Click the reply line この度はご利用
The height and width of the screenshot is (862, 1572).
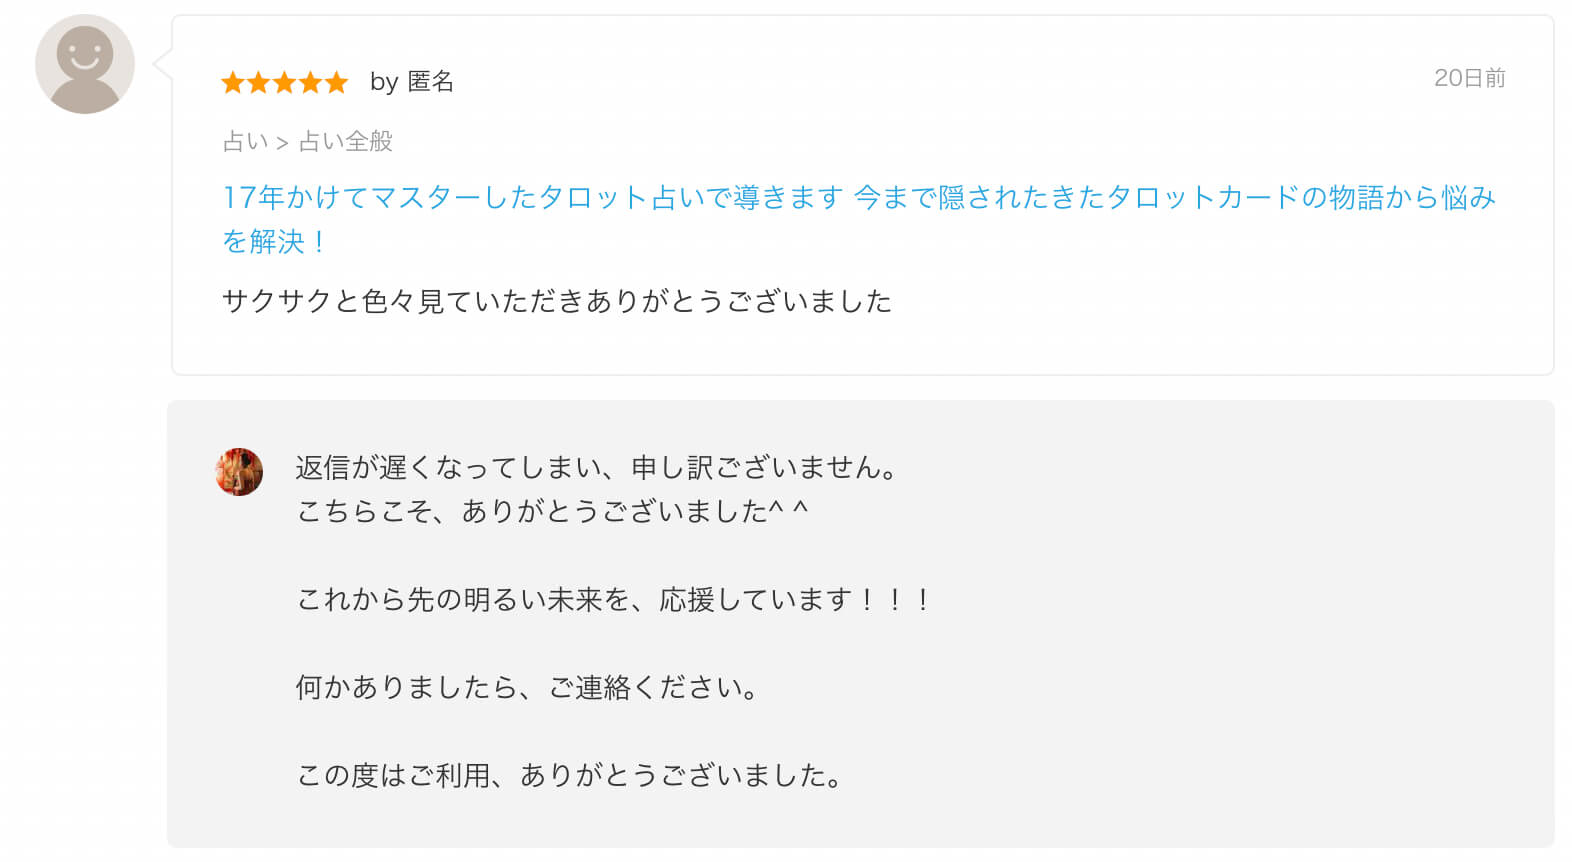[569, 775]
